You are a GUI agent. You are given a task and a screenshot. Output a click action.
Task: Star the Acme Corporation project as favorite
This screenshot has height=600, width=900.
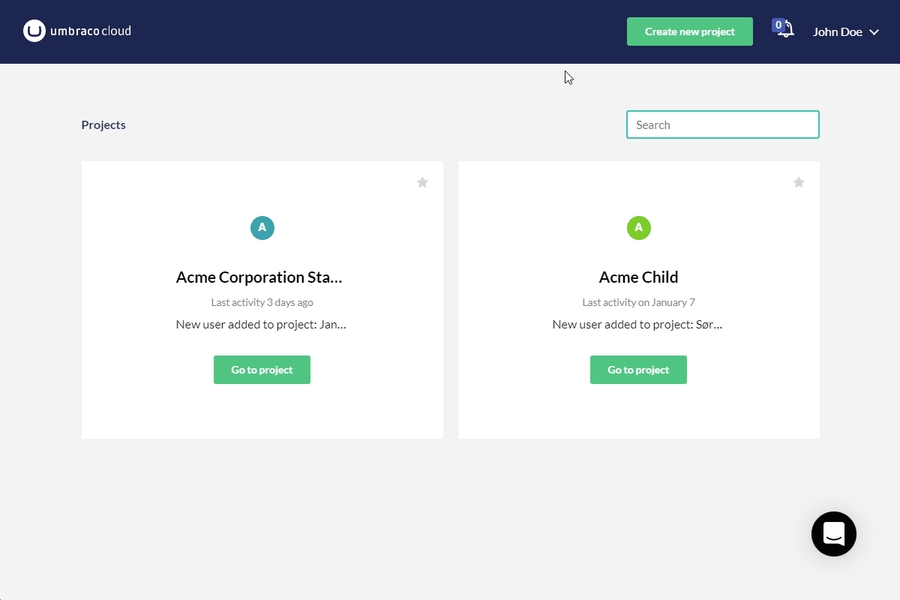[x=422, y=182]
